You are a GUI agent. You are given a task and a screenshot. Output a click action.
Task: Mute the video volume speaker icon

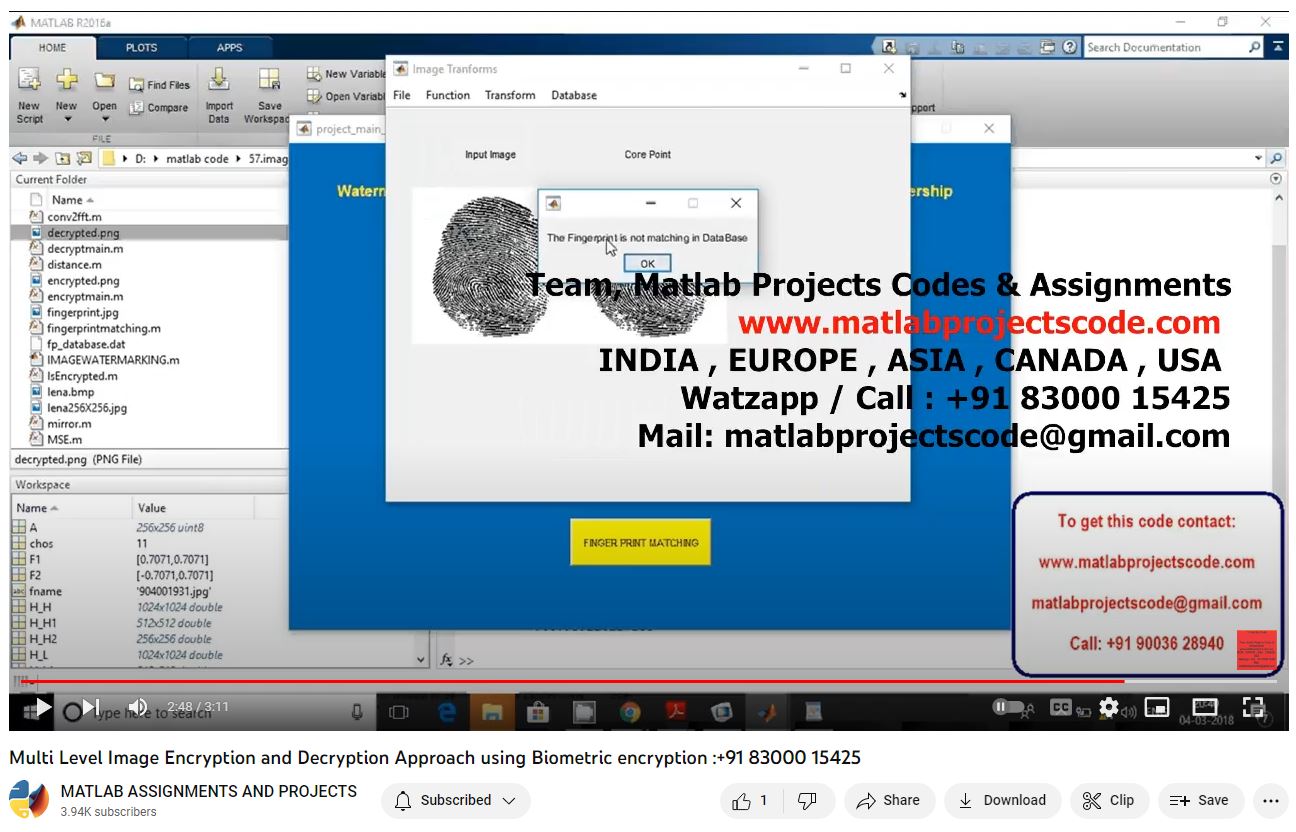tap(138, 707)
